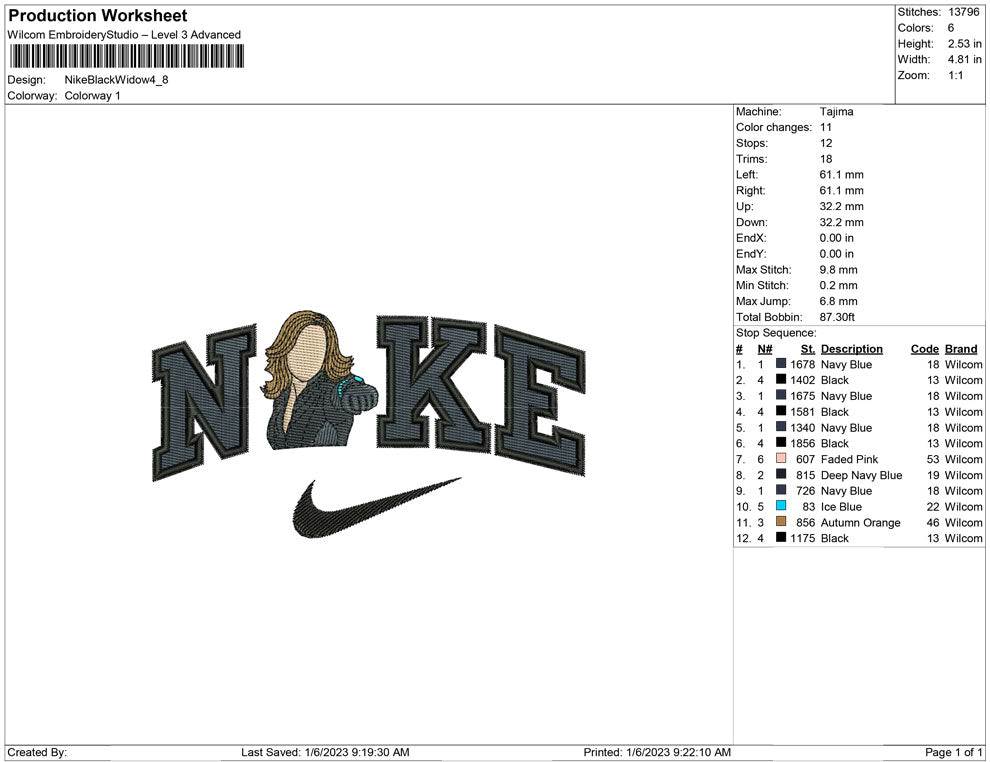Click the Deep Navy Blue description text
990x762 pixels.
pyautogui.click(x=861, y=475)
